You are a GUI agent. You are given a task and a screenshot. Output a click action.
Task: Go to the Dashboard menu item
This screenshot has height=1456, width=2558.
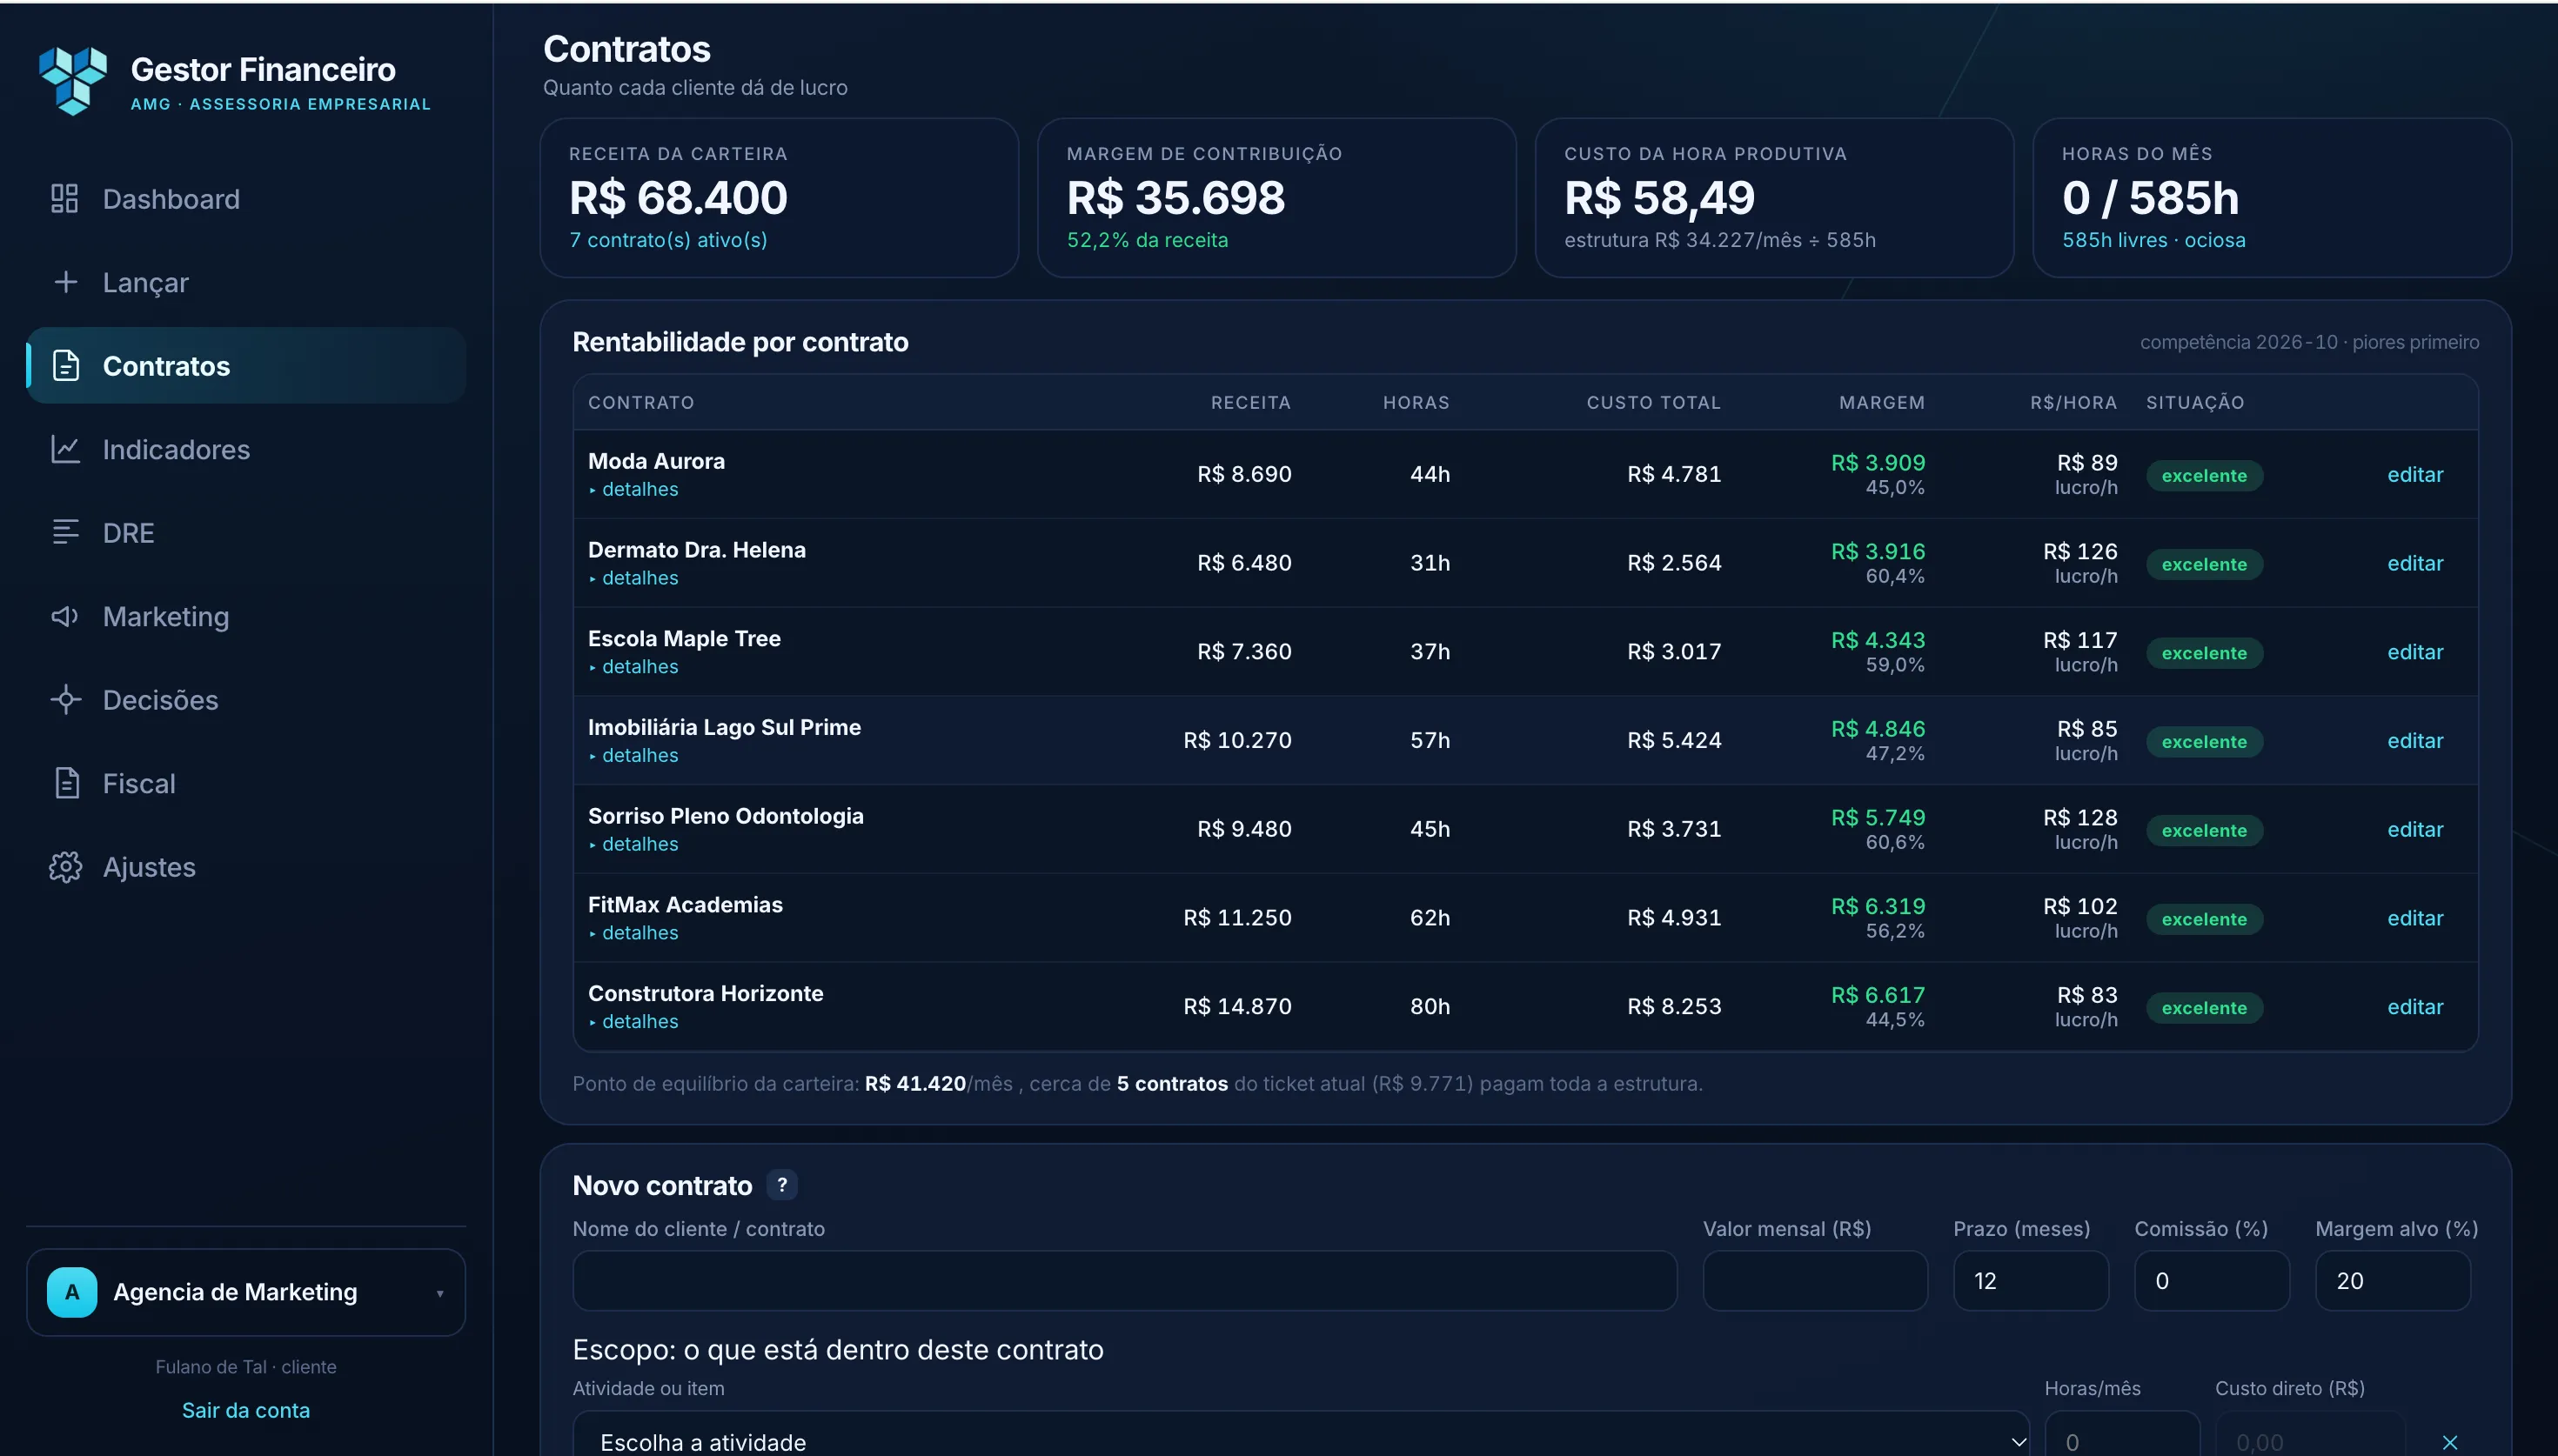246,198
